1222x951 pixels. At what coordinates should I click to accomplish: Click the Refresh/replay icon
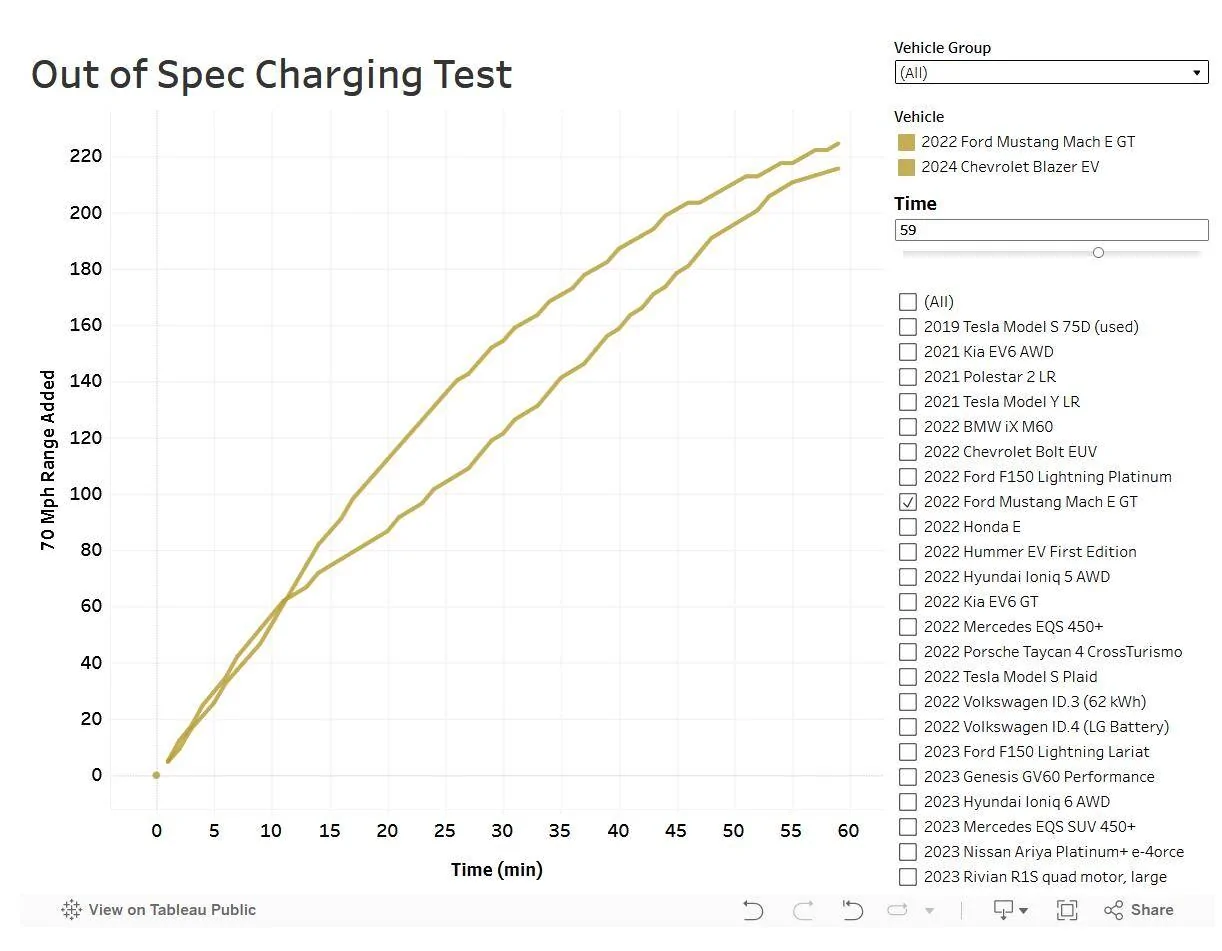click(x=898, y=910)
